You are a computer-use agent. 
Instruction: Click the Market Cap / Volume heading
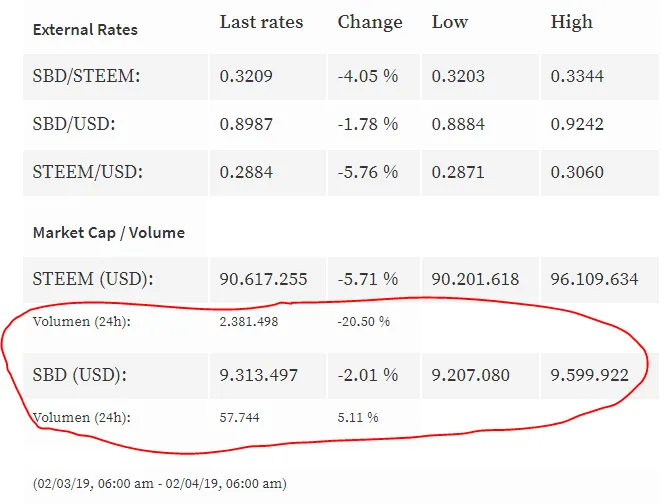pos(109,233)
